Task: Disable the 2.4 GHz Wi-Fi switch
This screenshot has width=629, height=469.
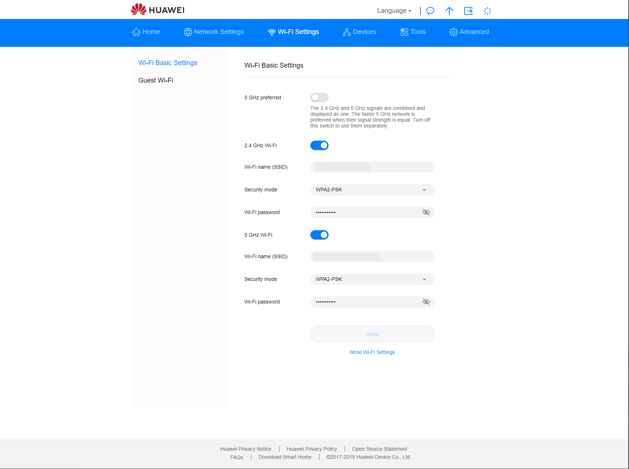Action: click(x=319, y=145)
